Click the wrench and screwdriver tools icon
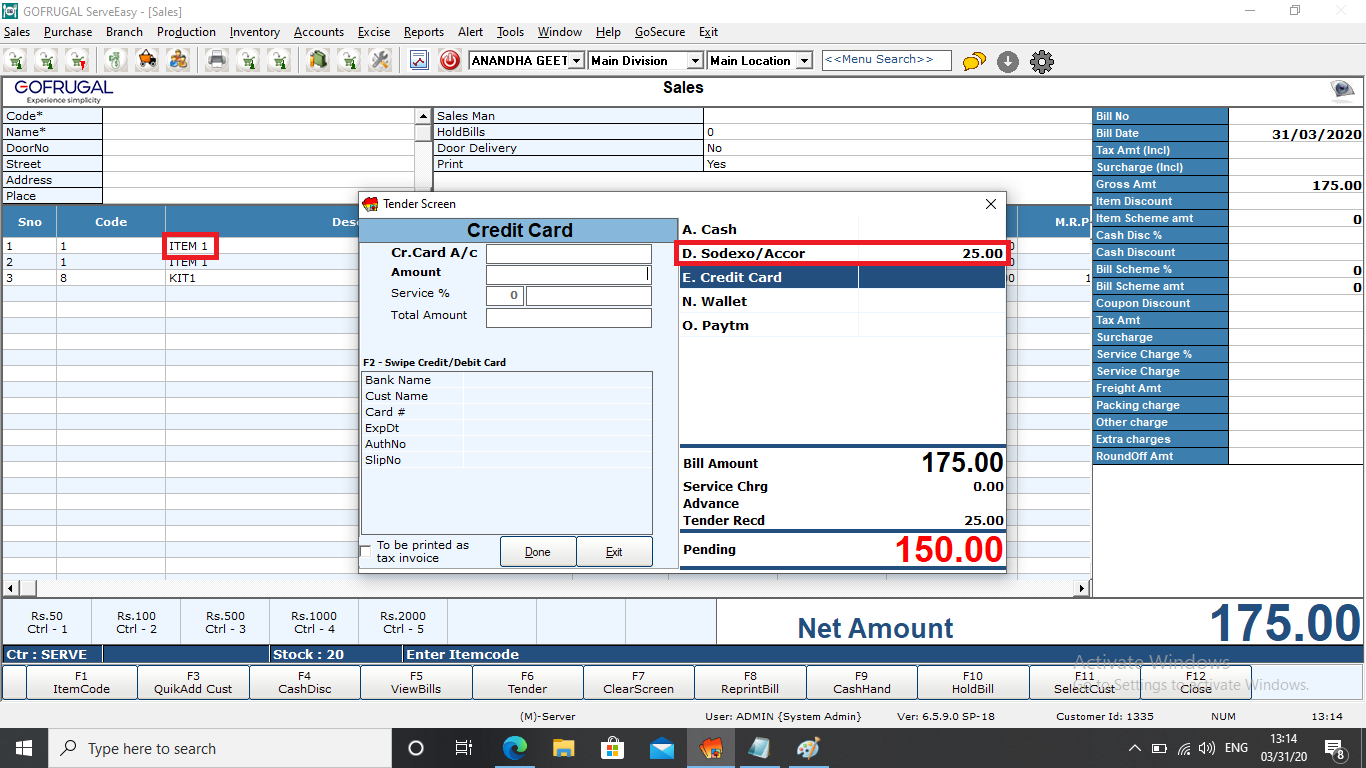Screen dimensions: 1366x768 click(379, 61)
